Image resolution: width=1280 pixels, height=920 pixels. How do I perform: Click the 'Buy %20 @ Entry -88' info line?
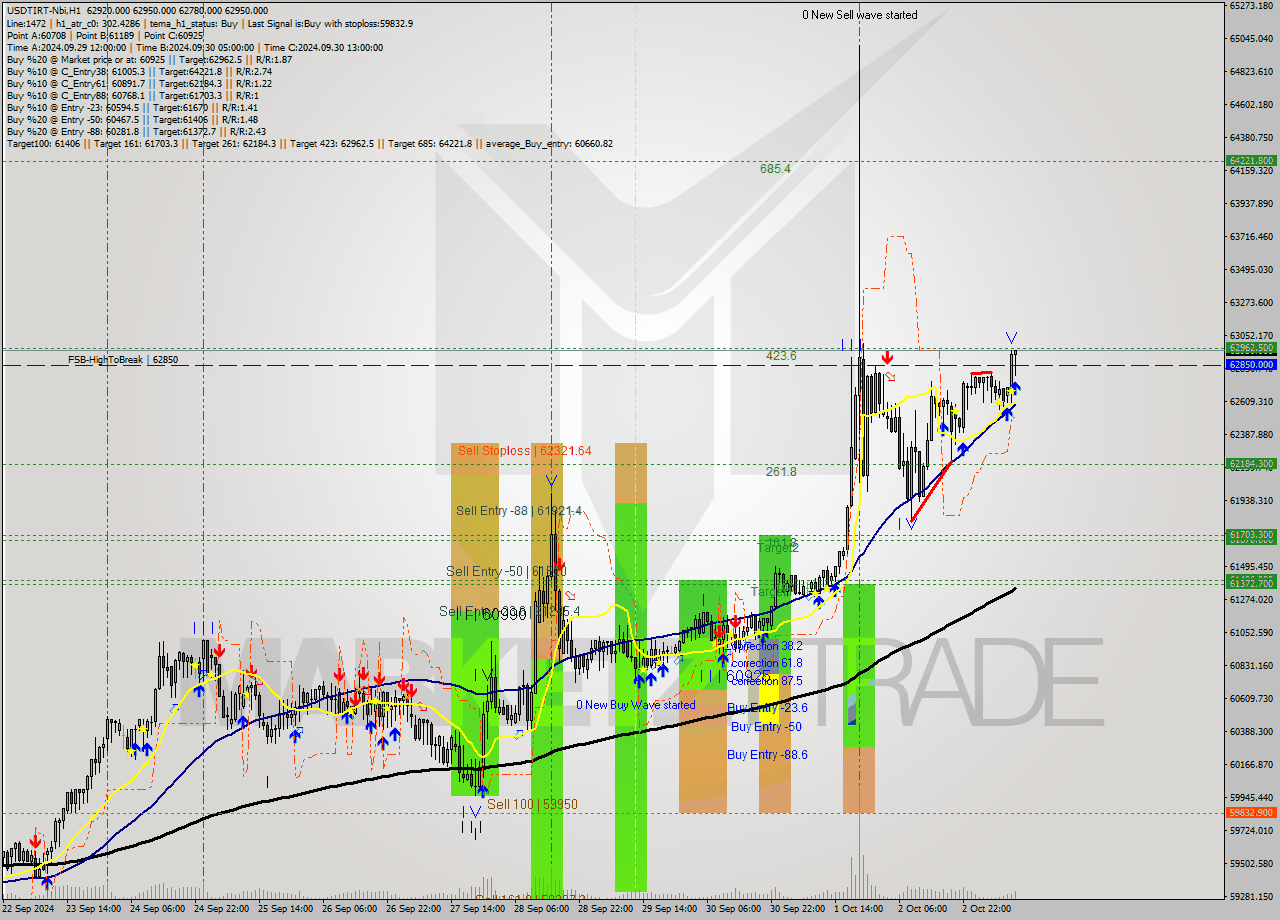[136, 131]
